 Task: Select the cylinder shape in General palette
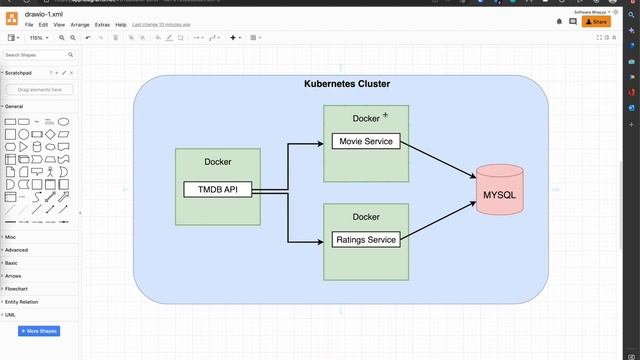[x=37, y=147]
